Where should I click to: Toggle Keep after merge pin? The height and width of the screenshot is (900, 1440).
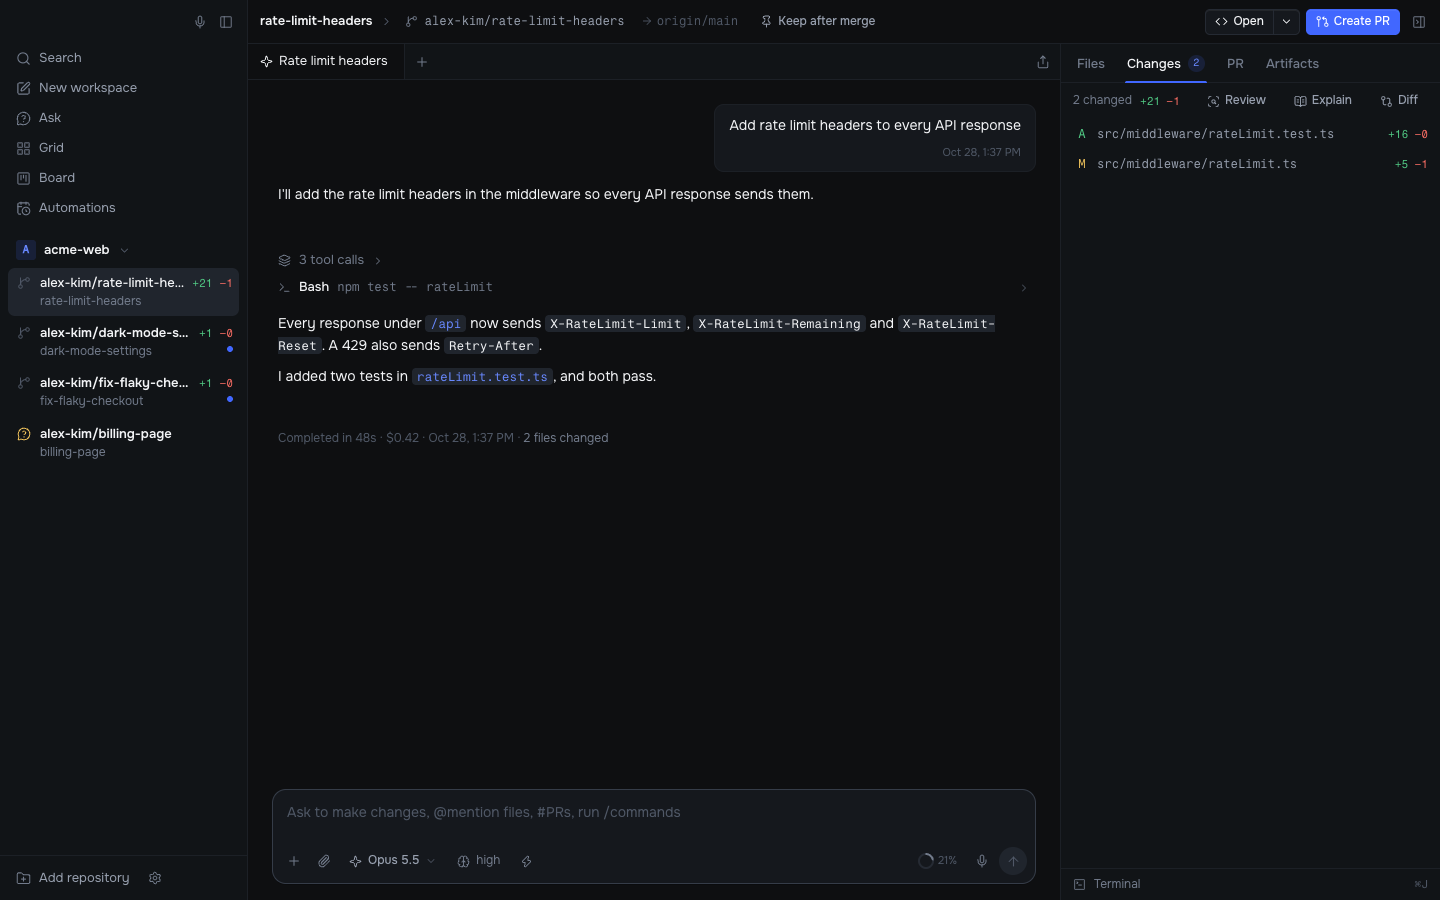point(818,21)
